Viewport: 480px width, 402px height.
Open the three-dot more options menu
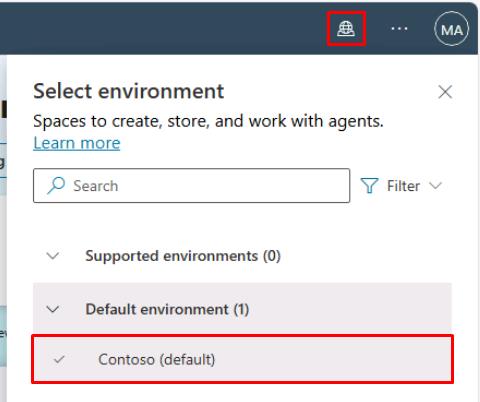(x=399, y=29)
